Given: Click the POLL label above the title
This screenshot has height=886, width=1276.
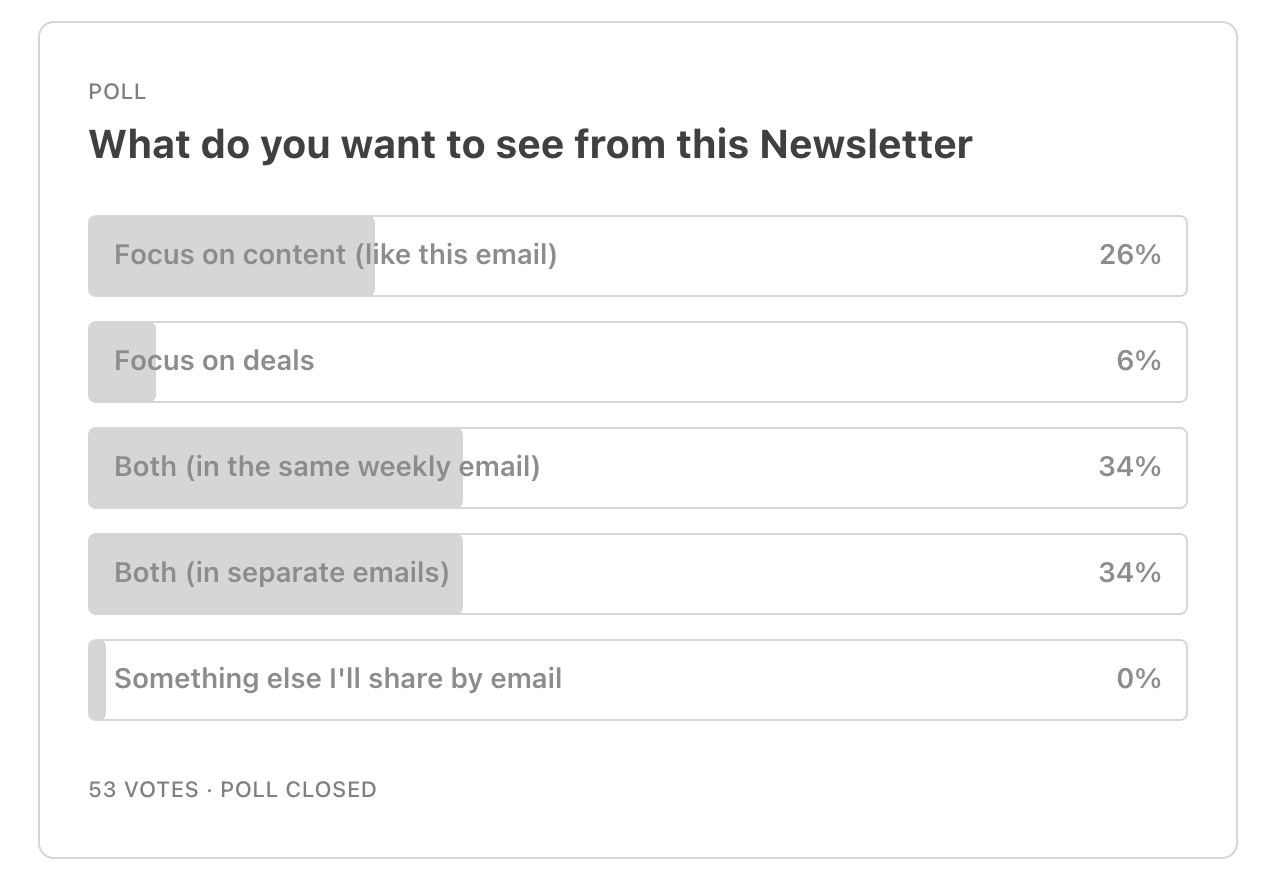Looking at the screenshot, I should (118, 92).
